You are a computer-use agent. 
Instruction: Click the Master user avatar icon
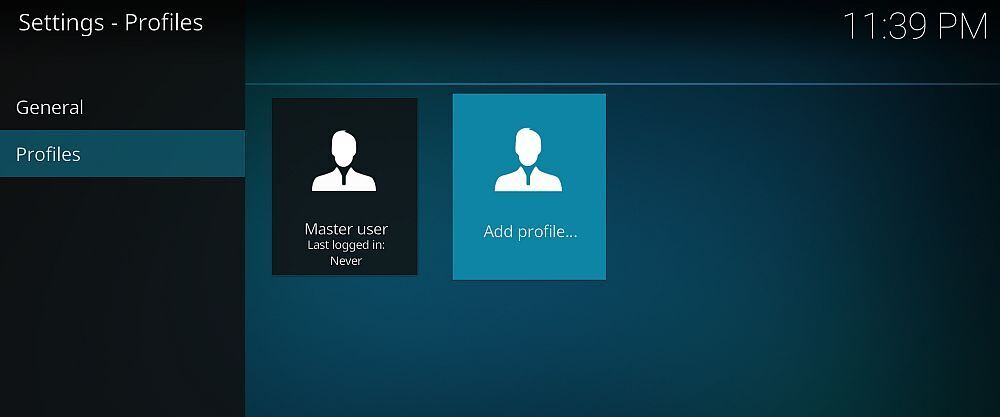tap(344, 161)
